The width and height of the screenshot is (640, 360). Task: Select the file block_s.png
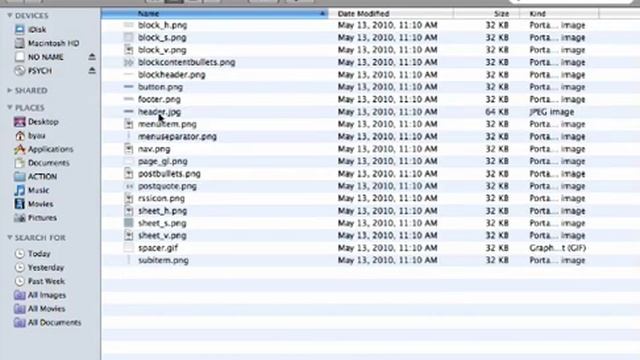[x=162, y=38]
